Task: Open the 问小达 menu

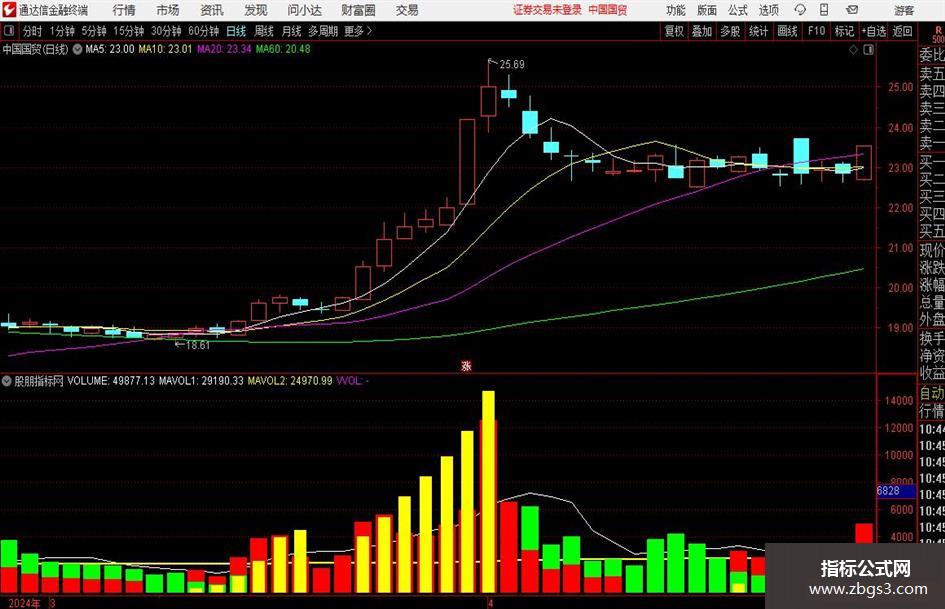Action: click(304, 10)
